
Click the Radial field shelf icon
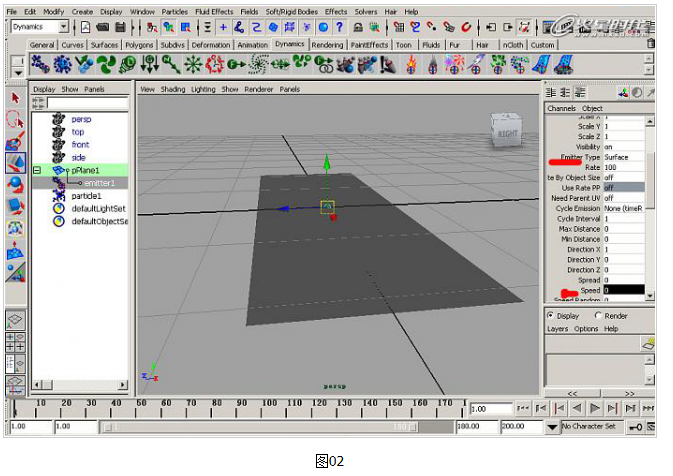coord(193,64)
